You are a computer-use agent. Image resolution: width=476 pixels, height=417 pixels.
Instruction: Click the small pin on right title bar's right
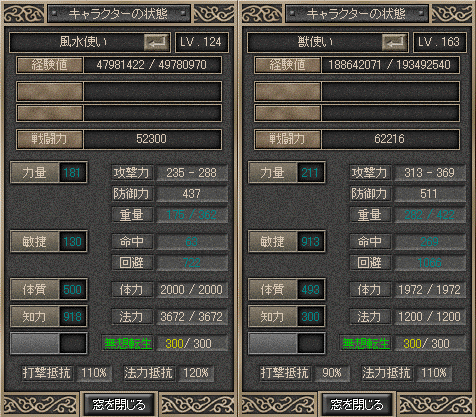[421, 13]
